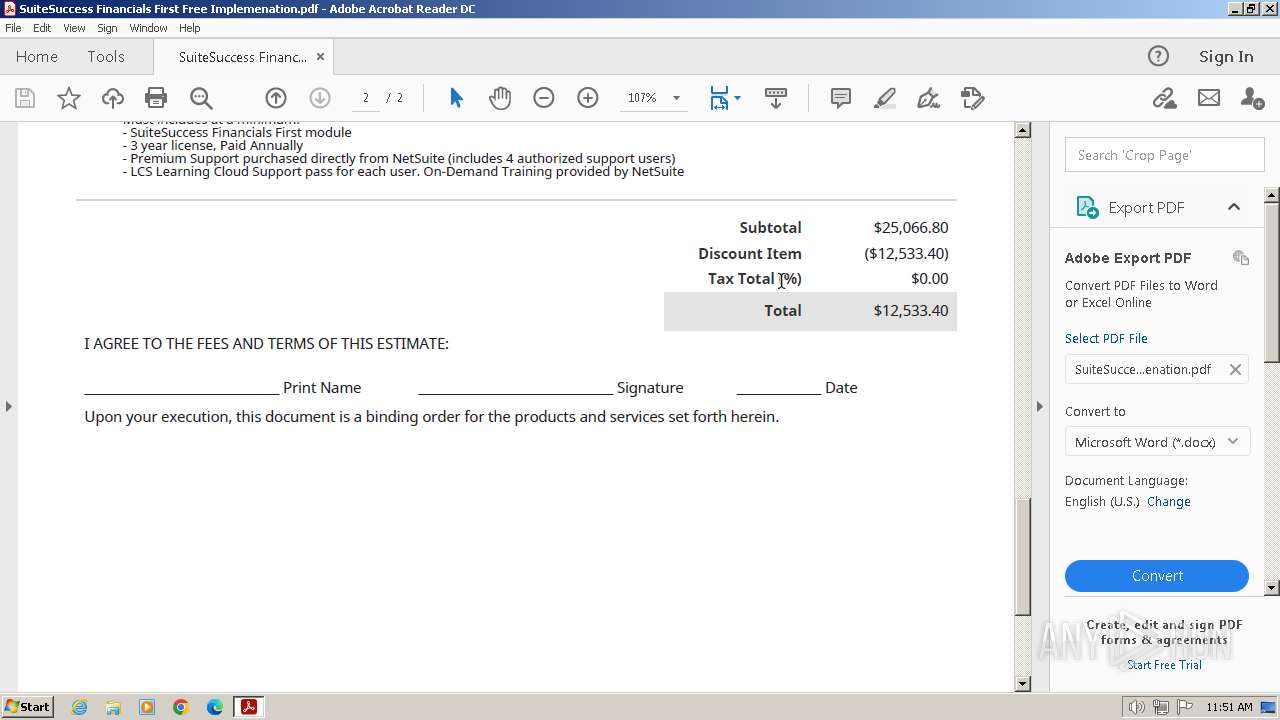
Task: Click the Discount Item value ($12,533.40)
Action: (907, 254)
